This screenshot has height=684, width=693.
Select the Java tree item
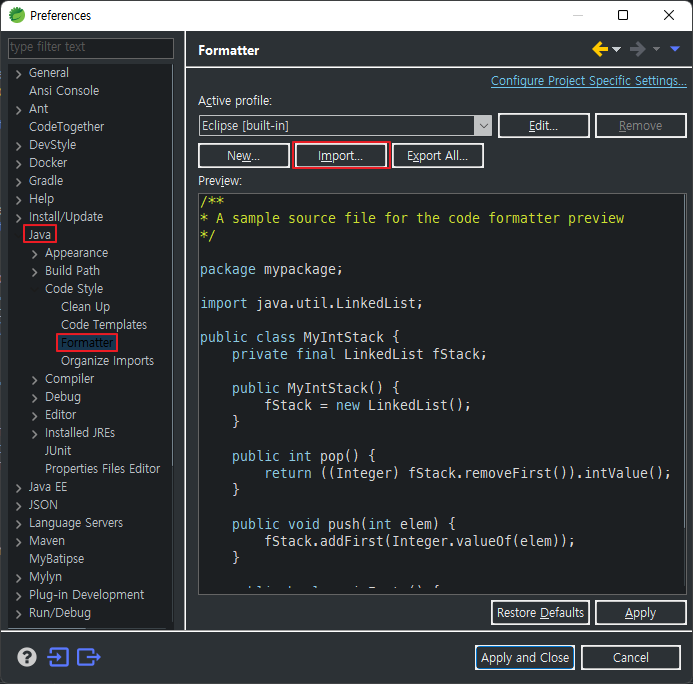pyautogui.click(x=40, y=235)
